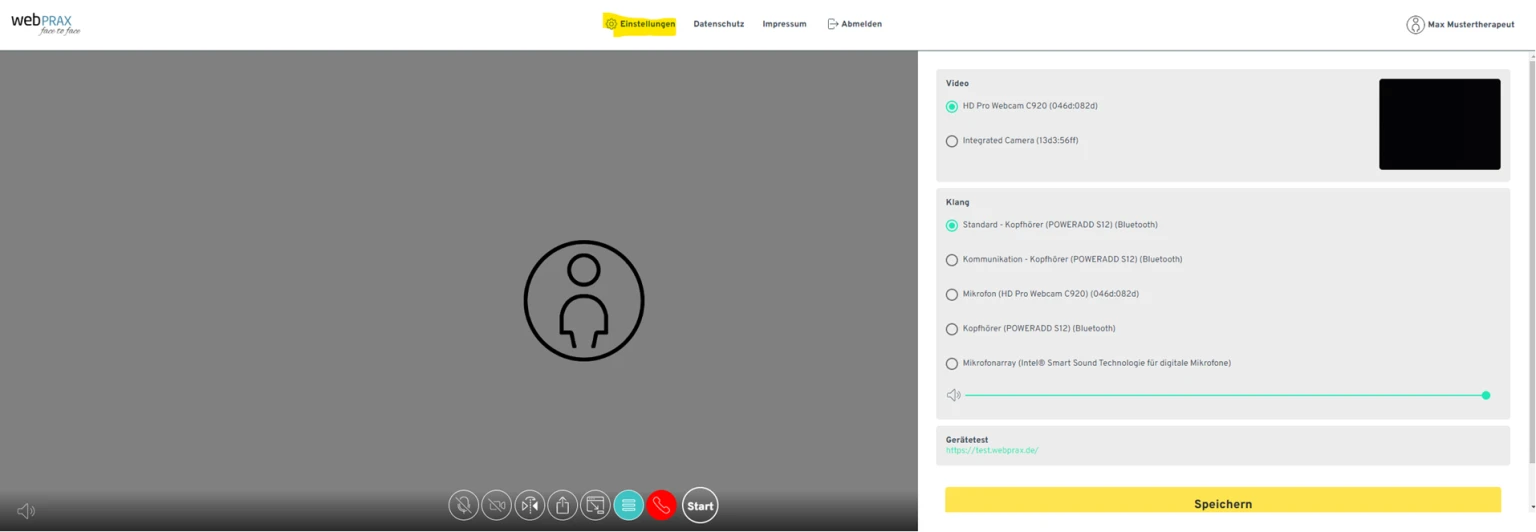The width and height of the screenshot is (1536, 532).
Task: Click the screen share upload icon
Action: pos(562,506)
